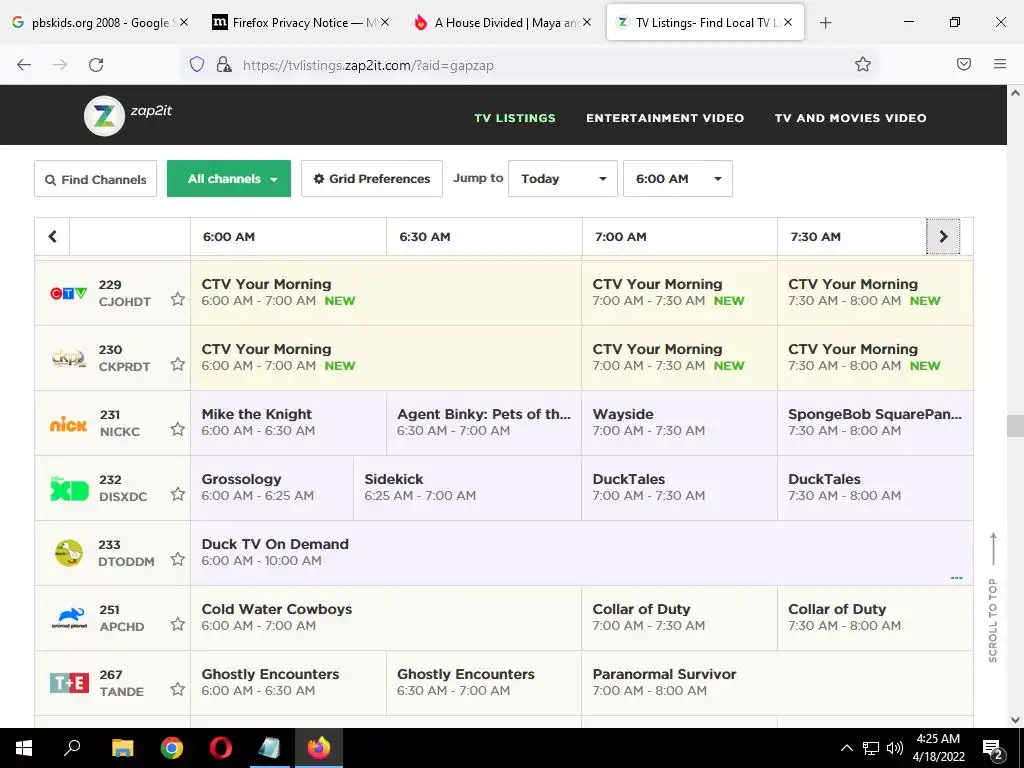Open Grossology 6:00 AM listing
This screenshot has width=1024, height=768.
click(x=272, y=487)
